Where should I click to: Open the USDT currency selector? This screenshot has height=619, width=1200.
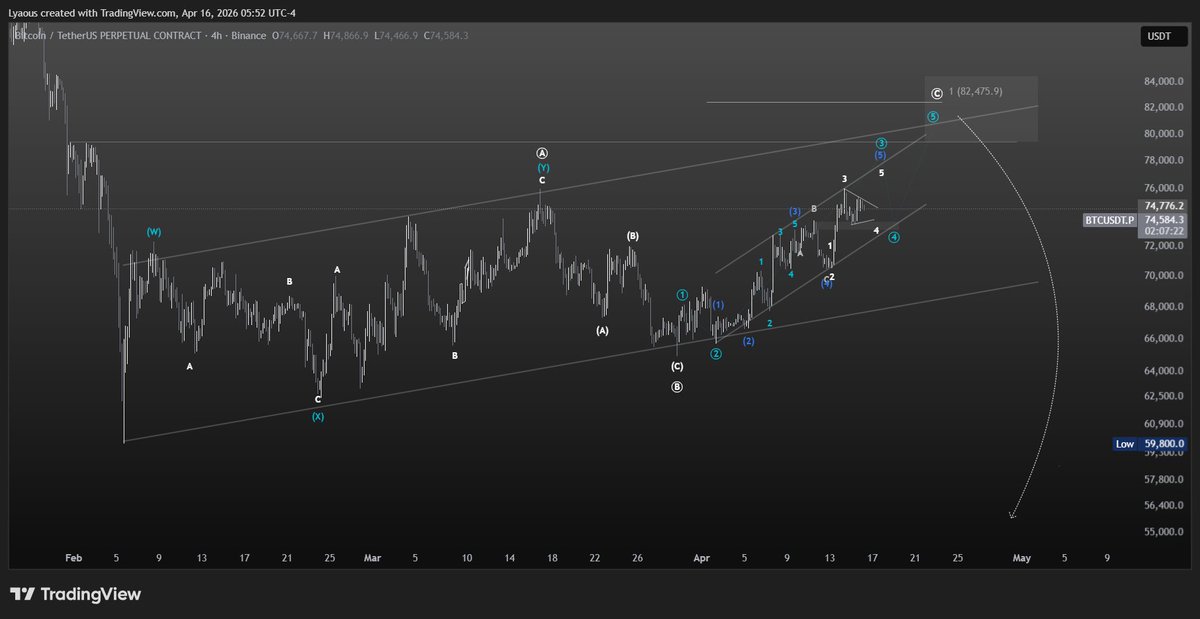(1157, 37)
